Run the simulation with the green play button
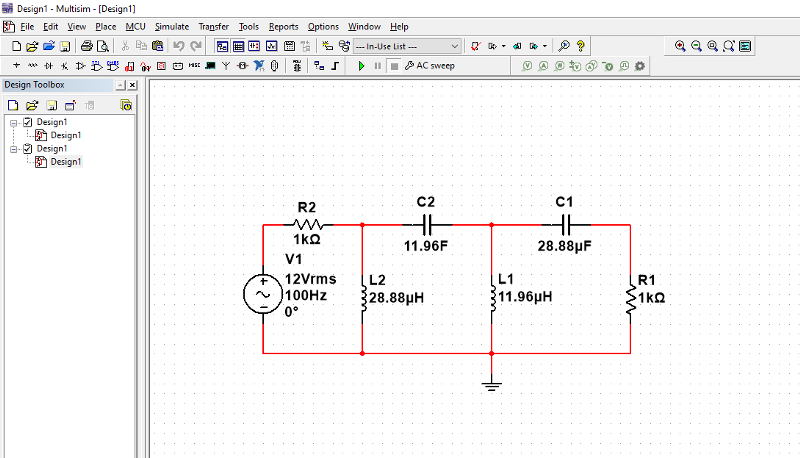This screenshot has width=800, height=458. pyautogui.click(x=361, y=66)
